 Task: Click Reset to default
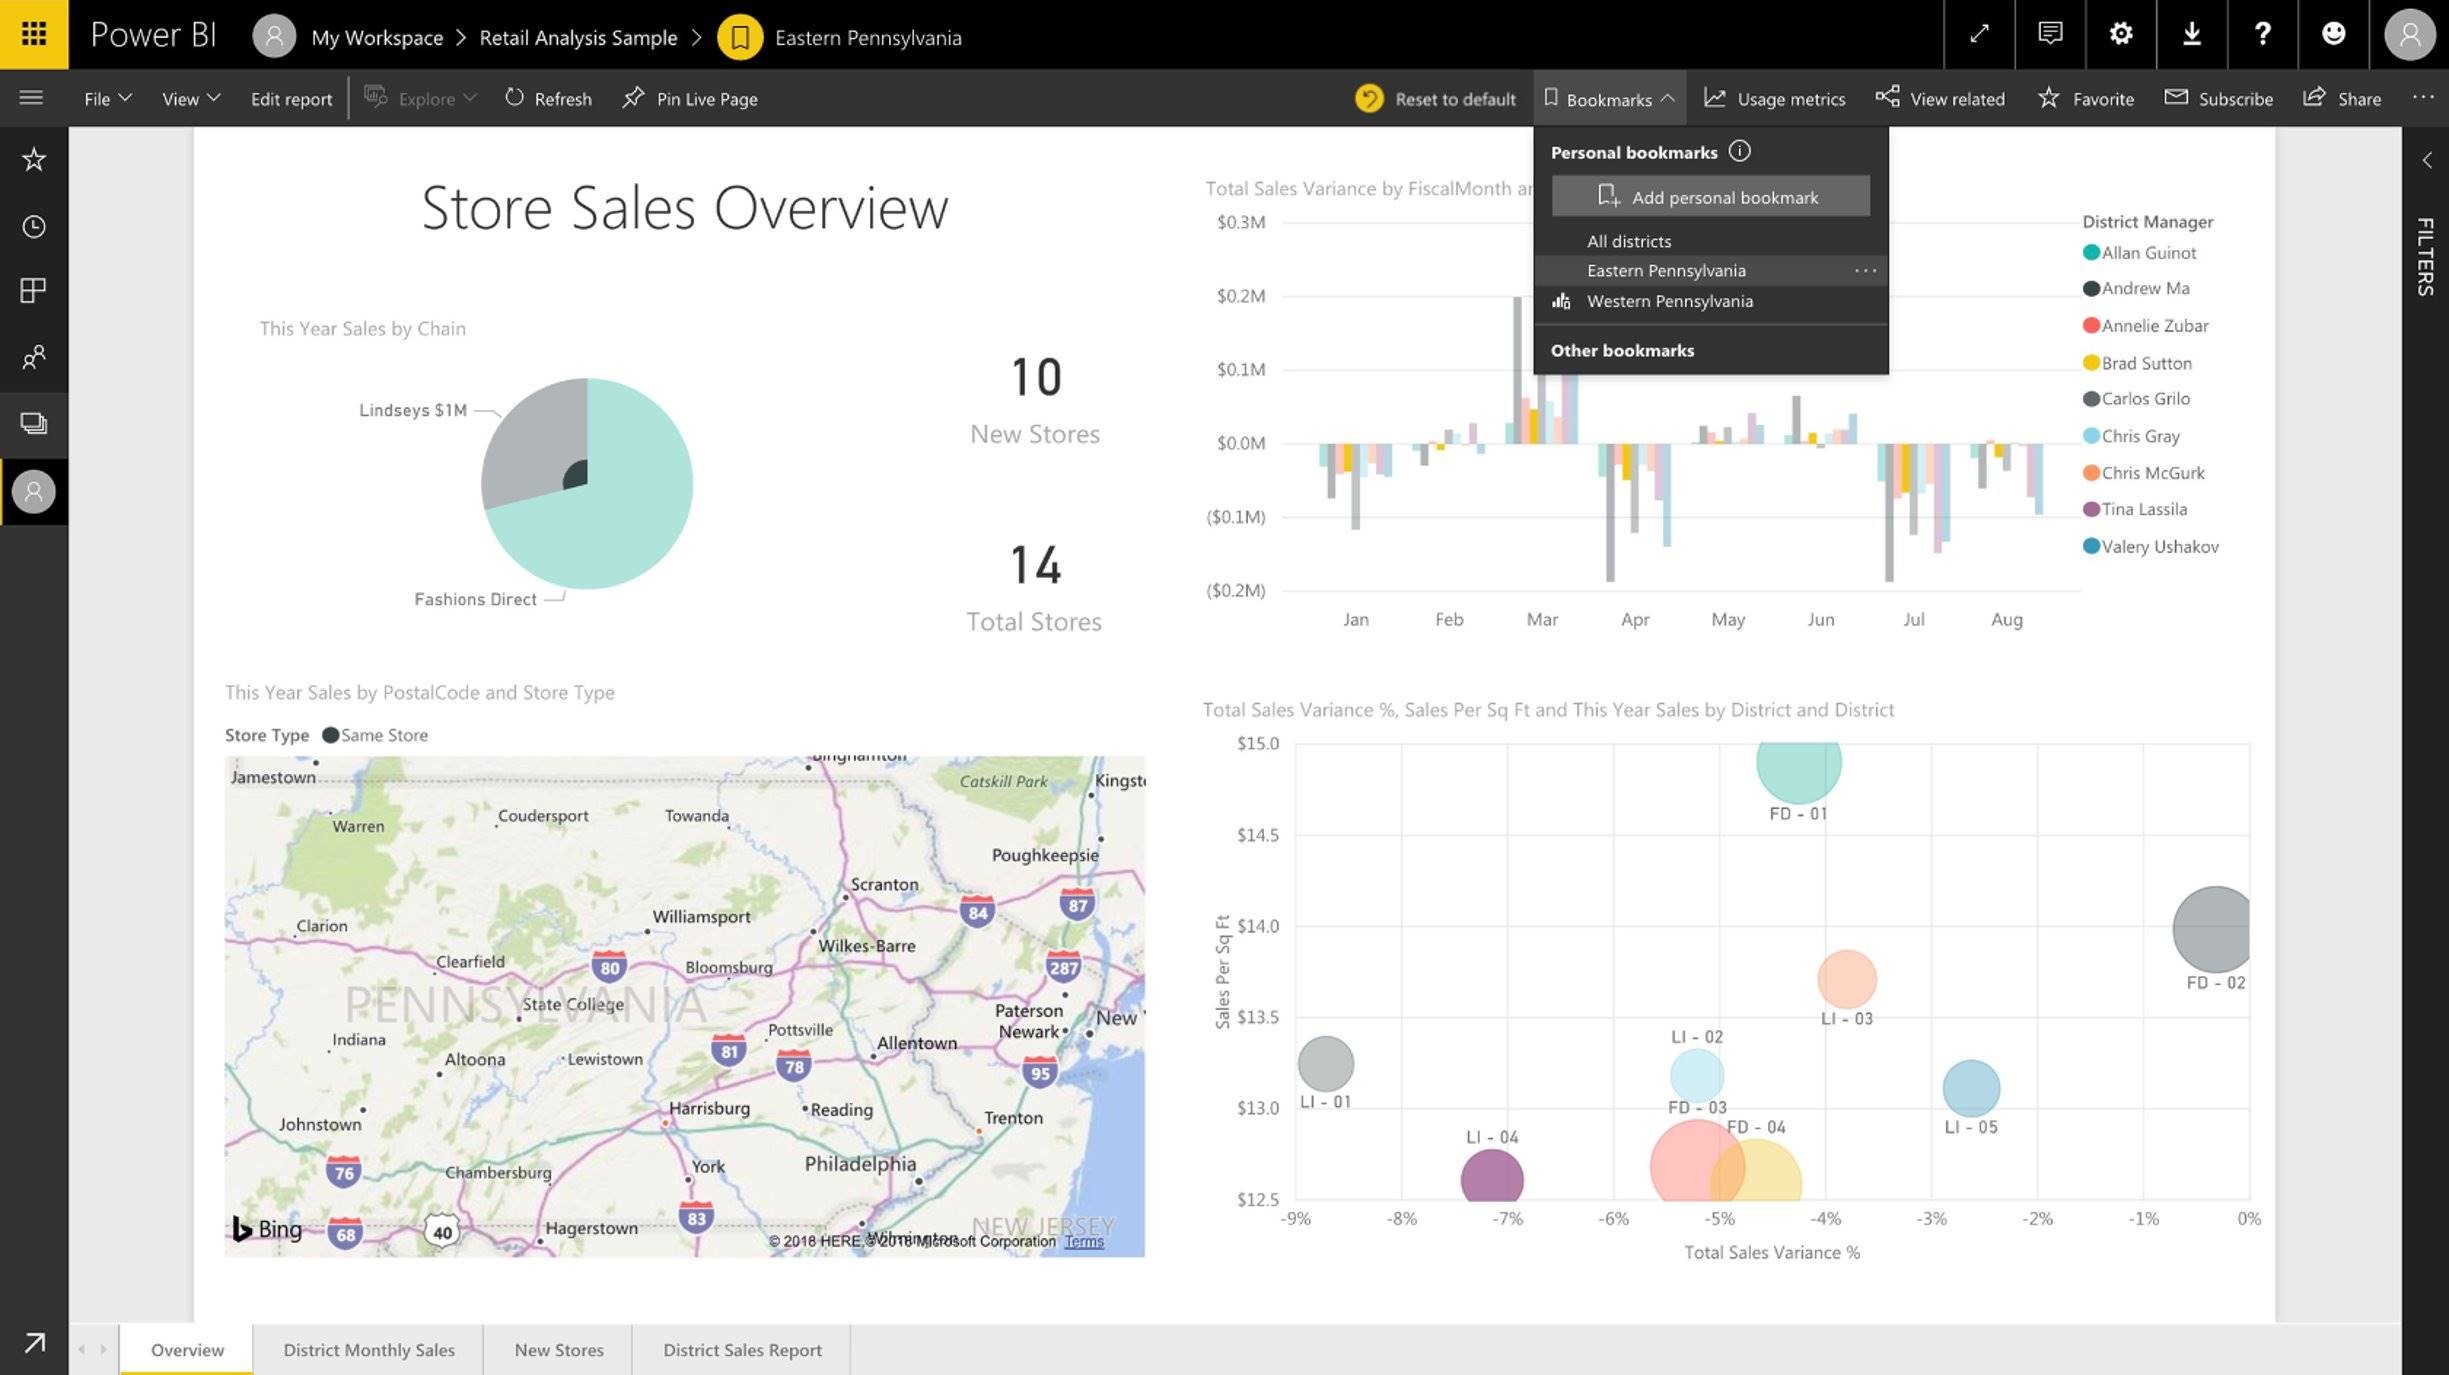[x=1436, y=98]
